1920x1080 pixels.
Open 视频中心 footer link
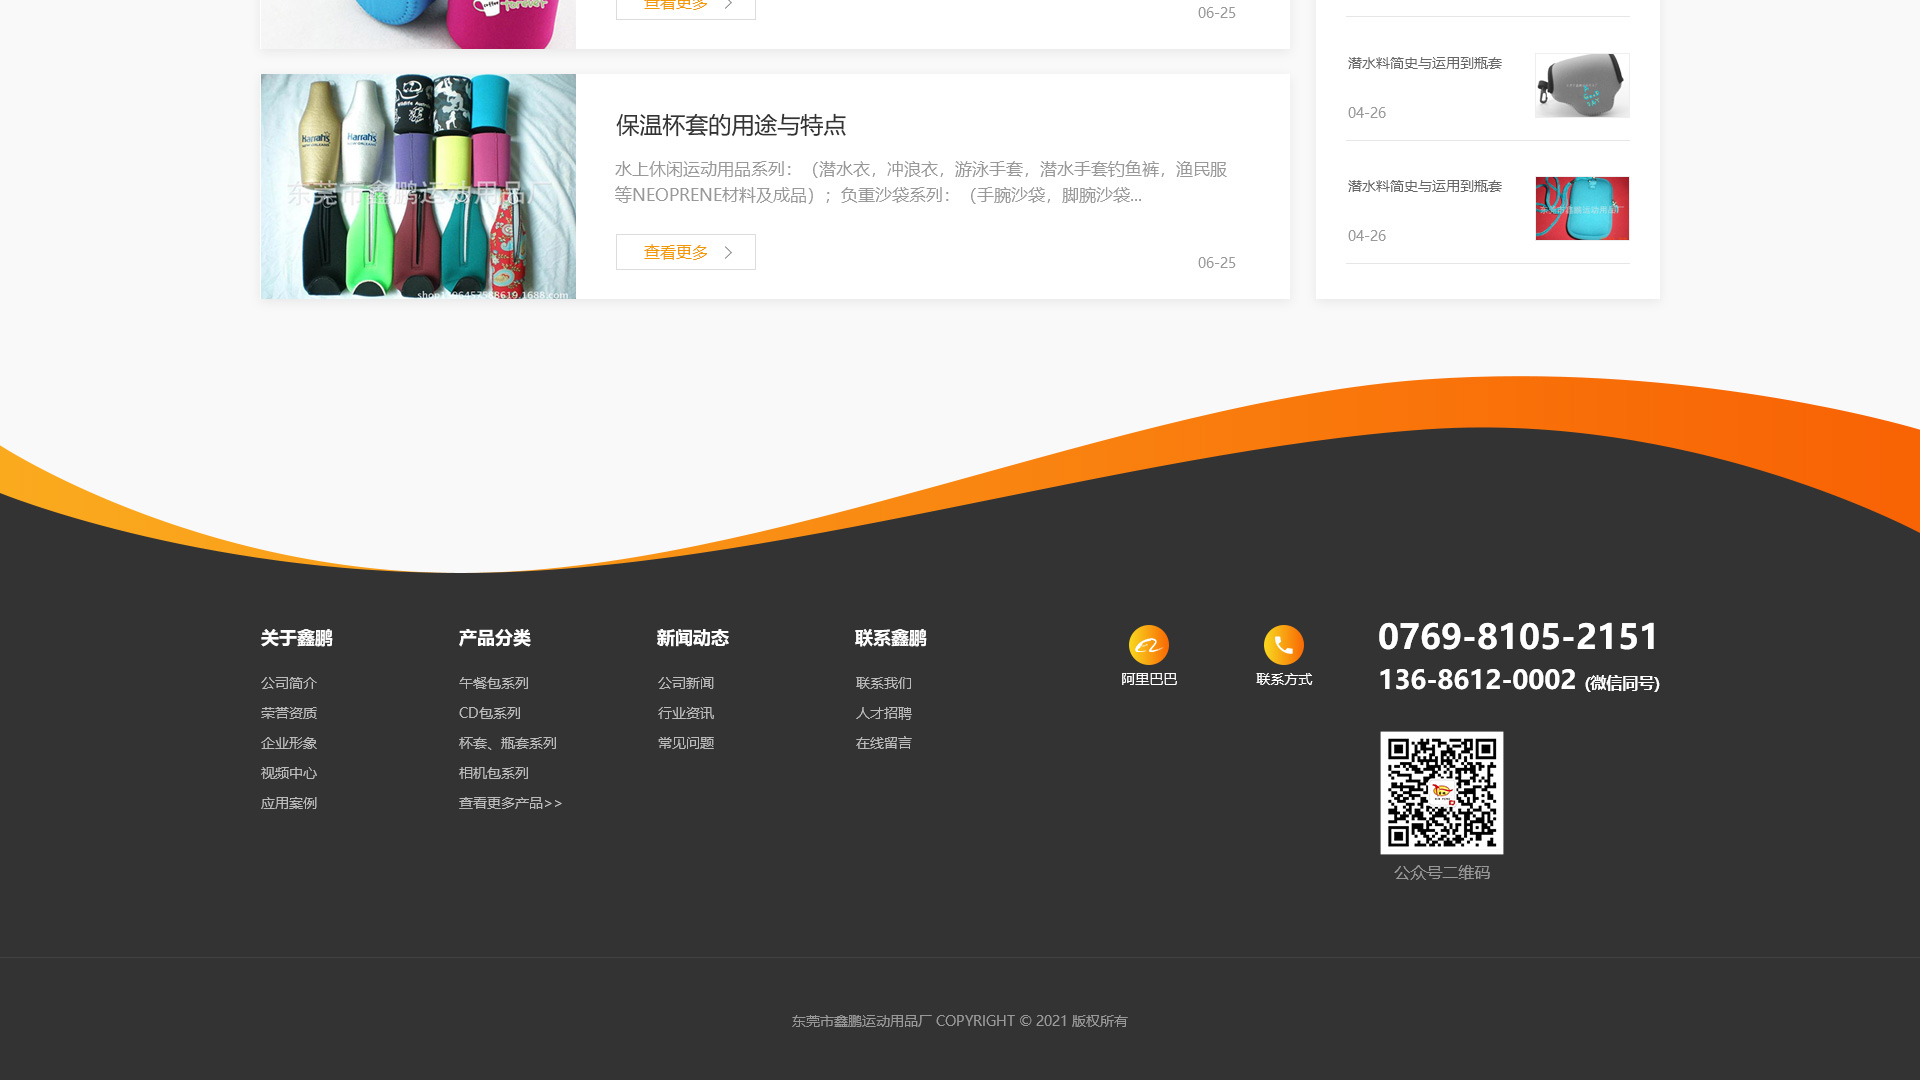pos(288,773)
